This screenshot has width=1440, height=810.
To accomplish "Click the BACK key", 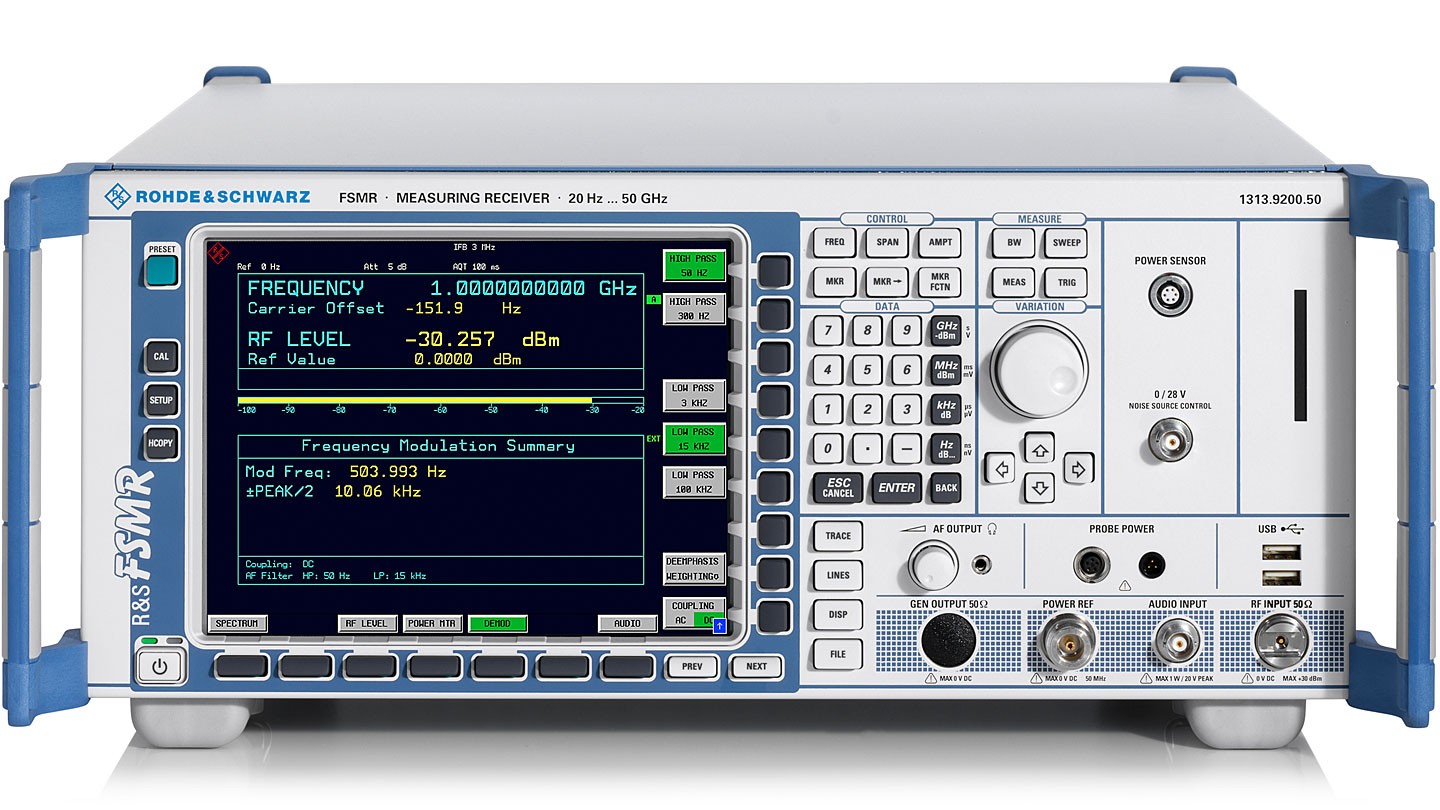I will 946,488.
